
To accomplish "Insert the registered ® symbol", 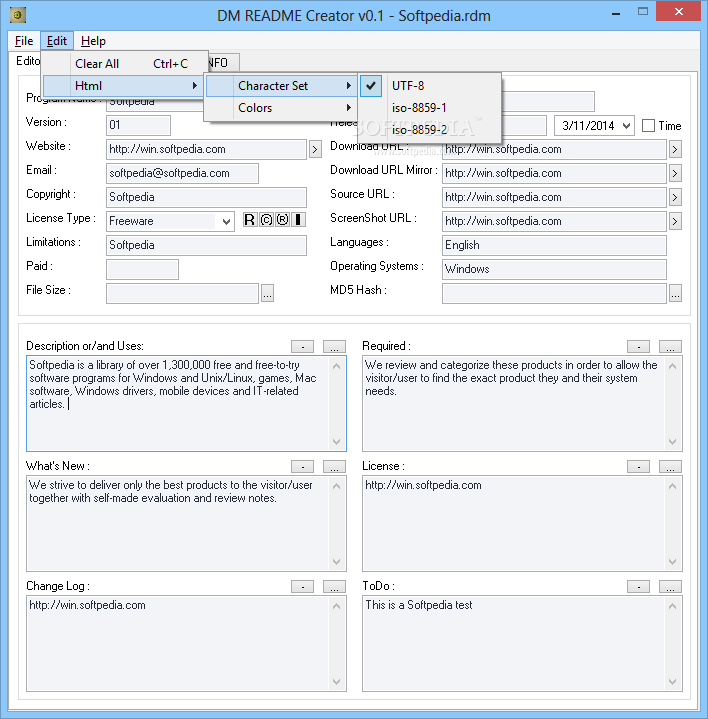I will pyautogui.click(x=282, y=220).
